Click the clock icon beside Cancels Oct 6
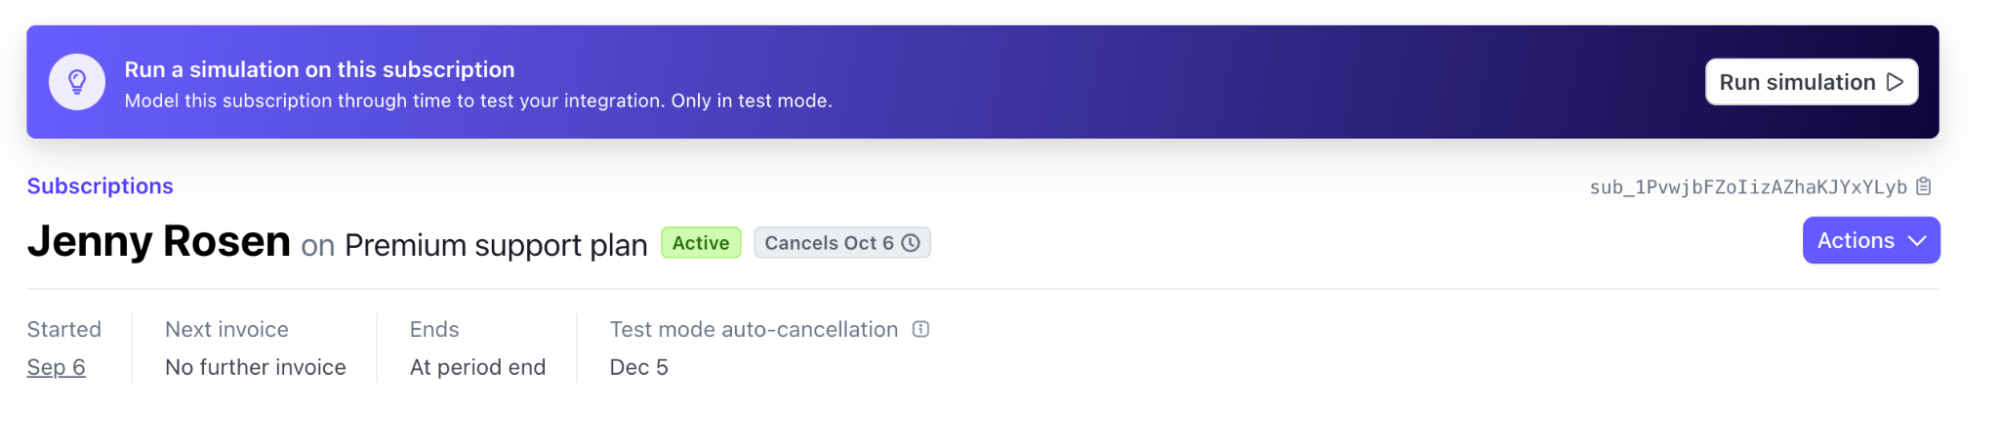This screenshot has height=430, width=1999. click(911, 243)
